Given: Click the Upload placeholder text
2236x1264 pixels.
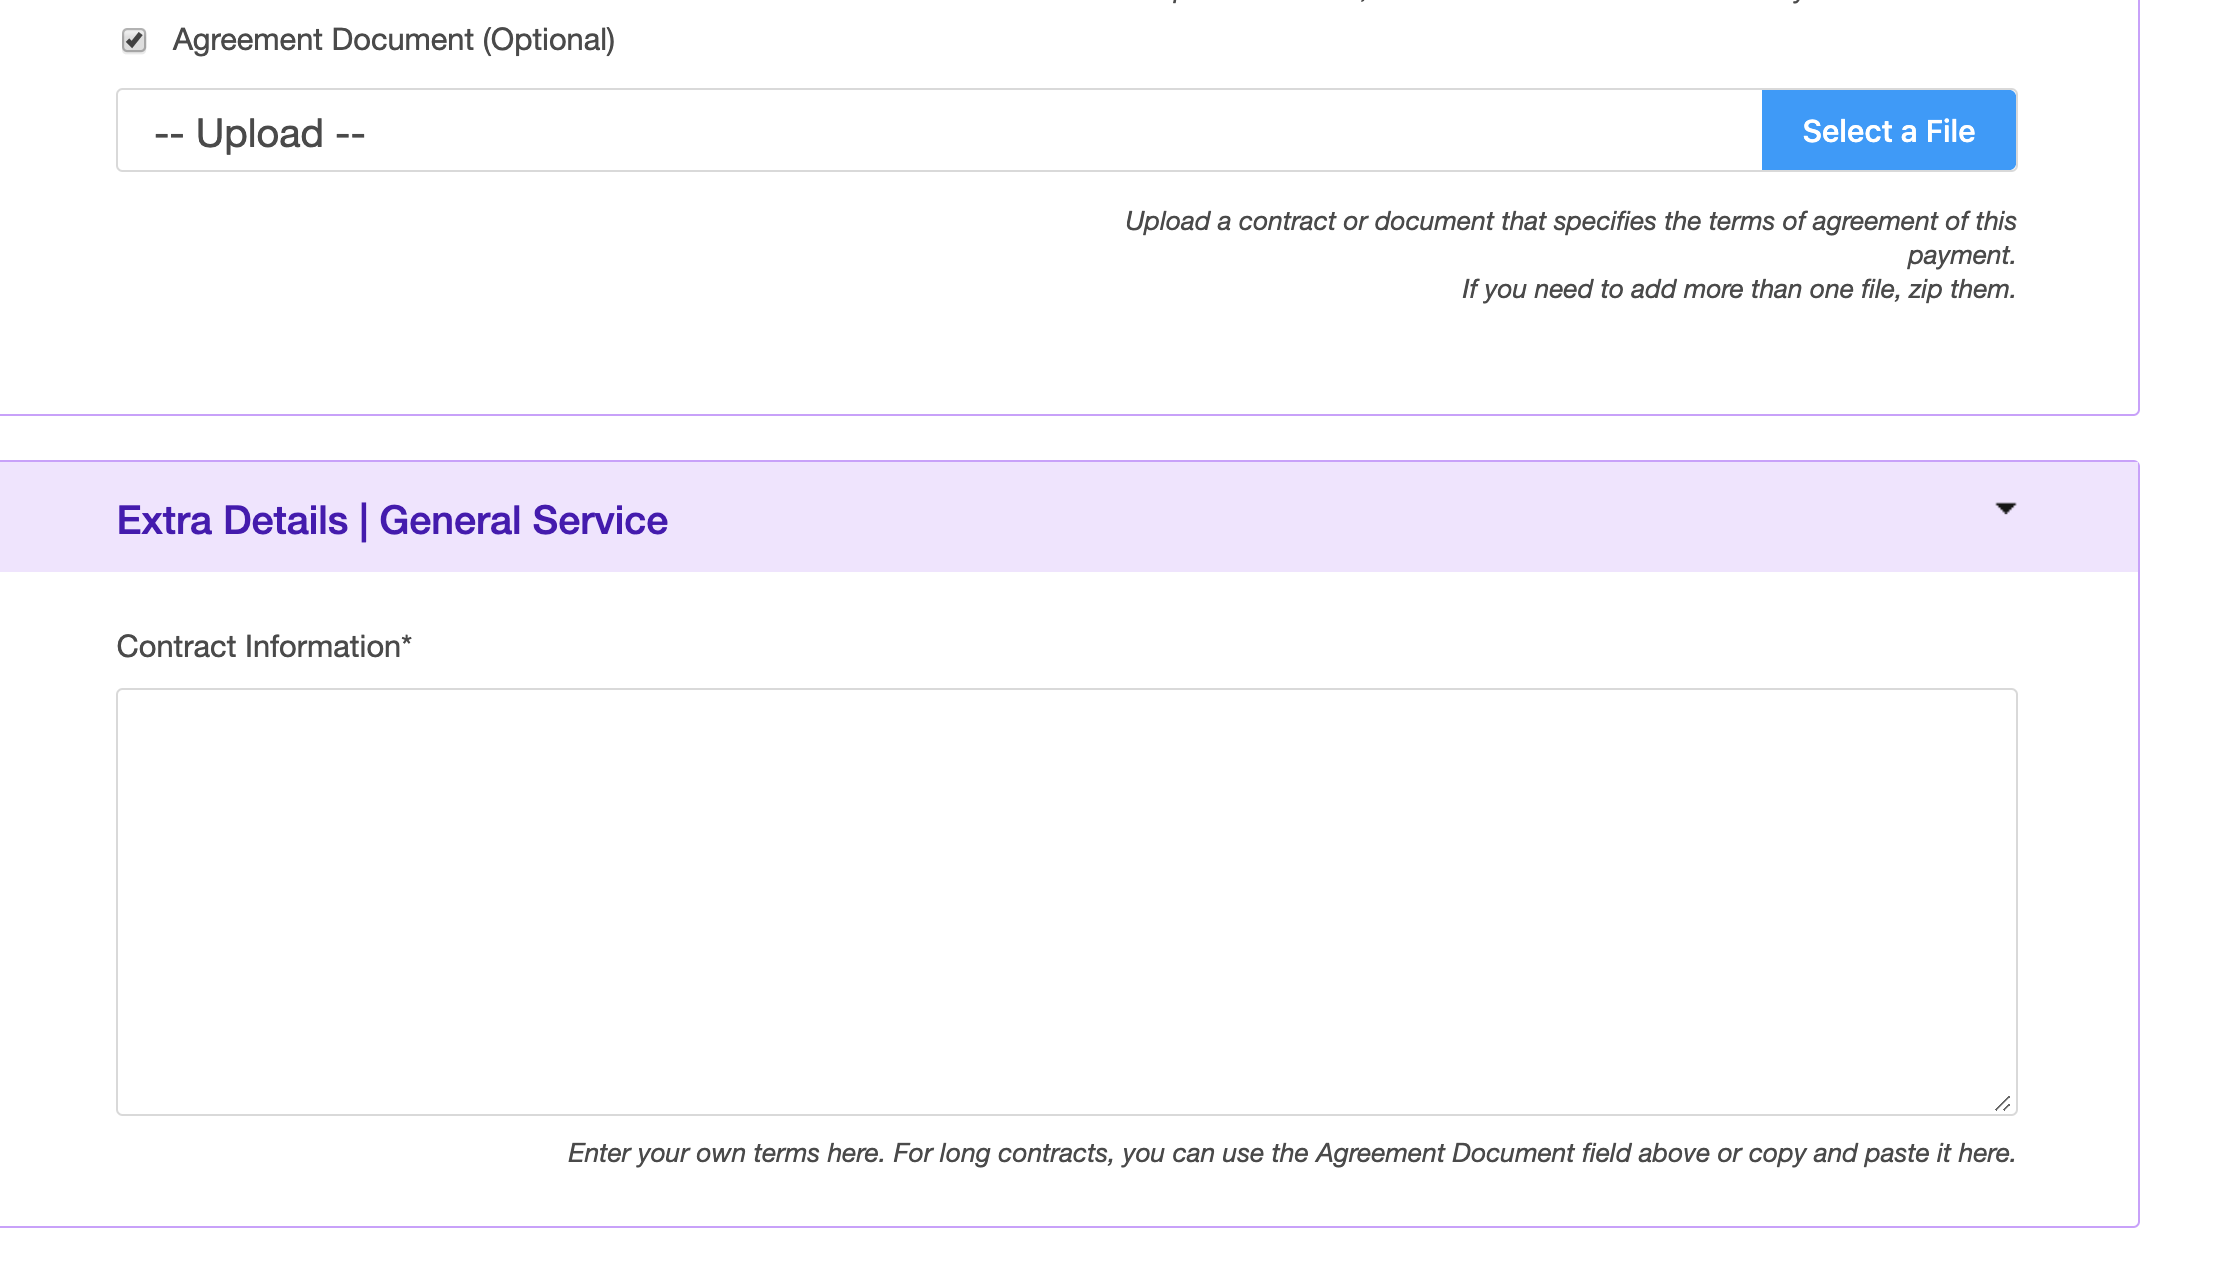Looking at the screenshot, I should tap(260, 133).
